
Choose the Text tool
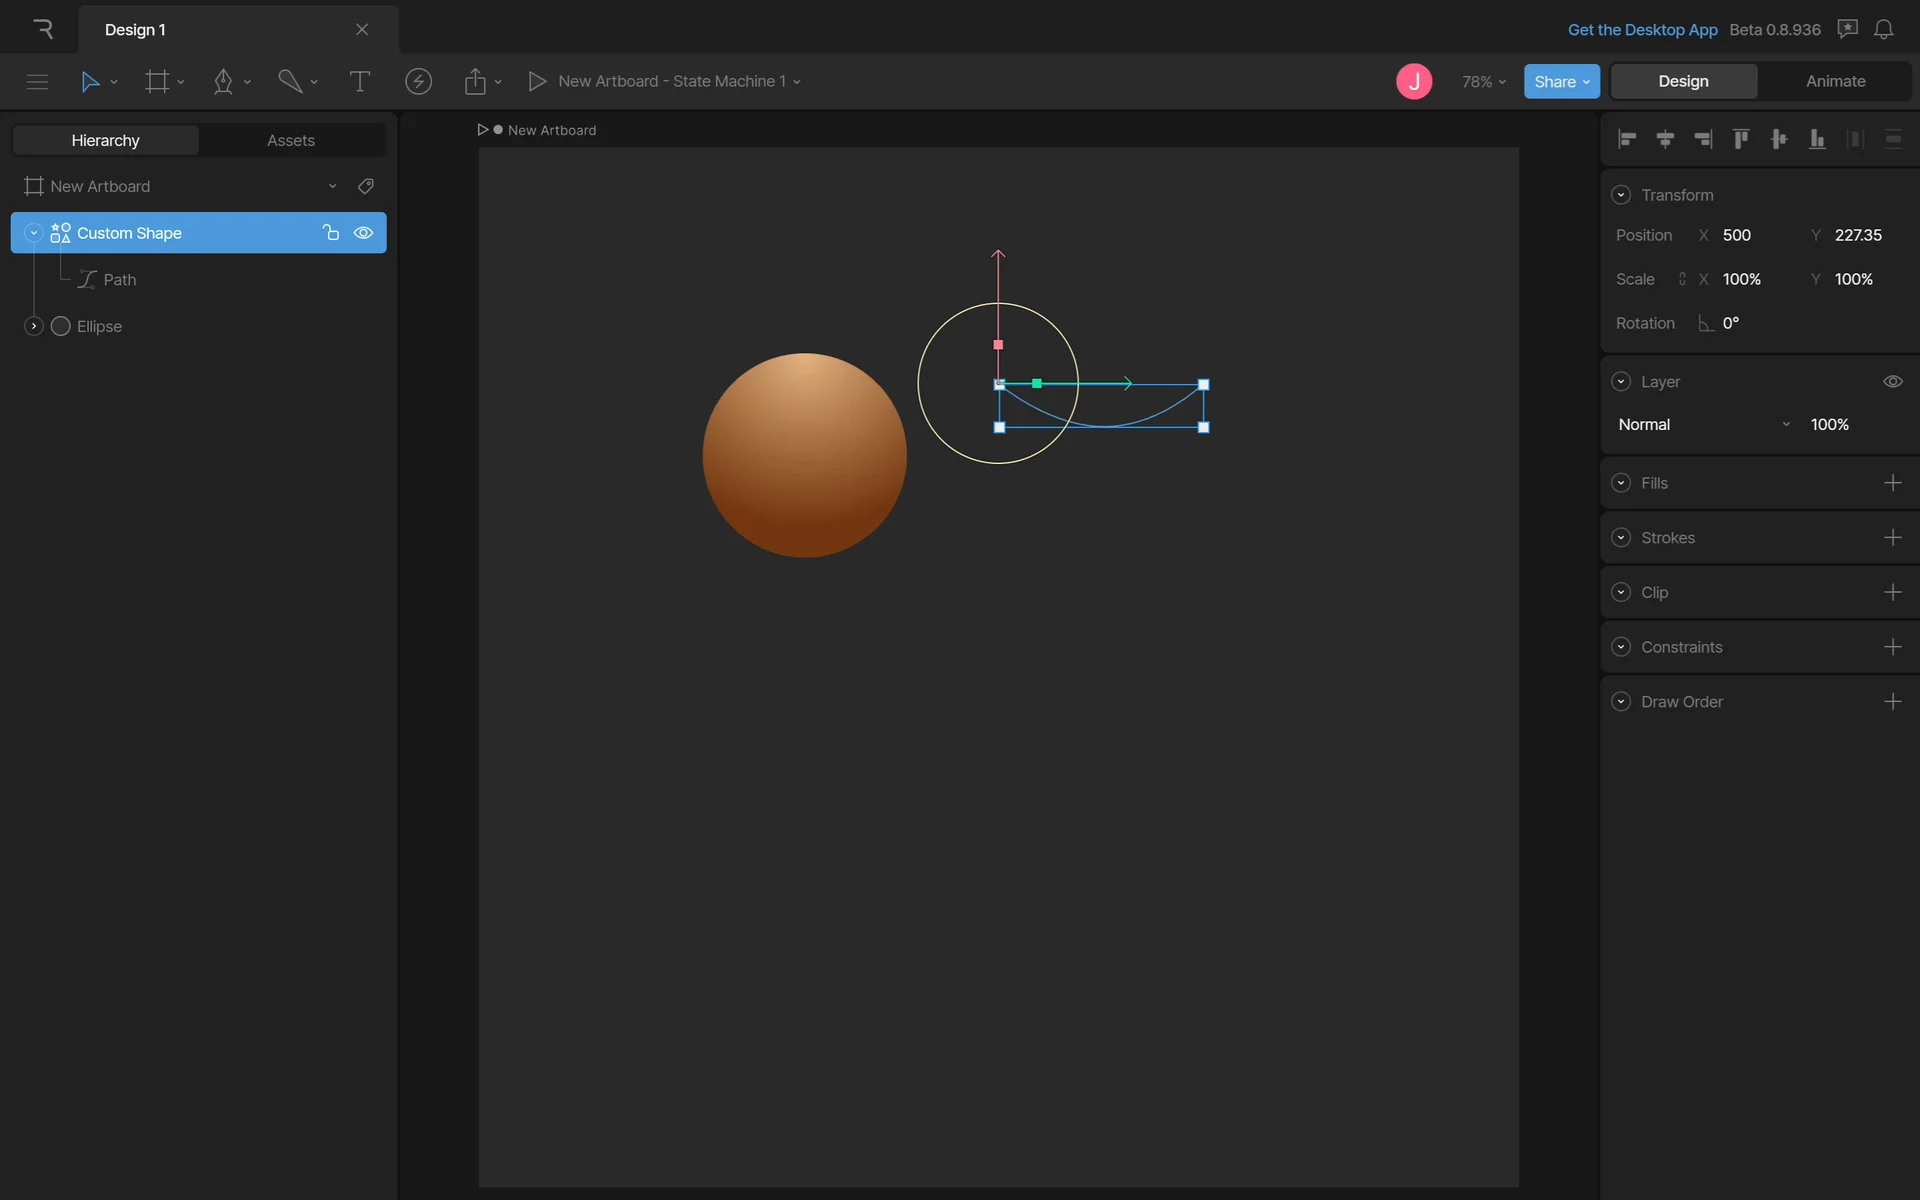359,81
